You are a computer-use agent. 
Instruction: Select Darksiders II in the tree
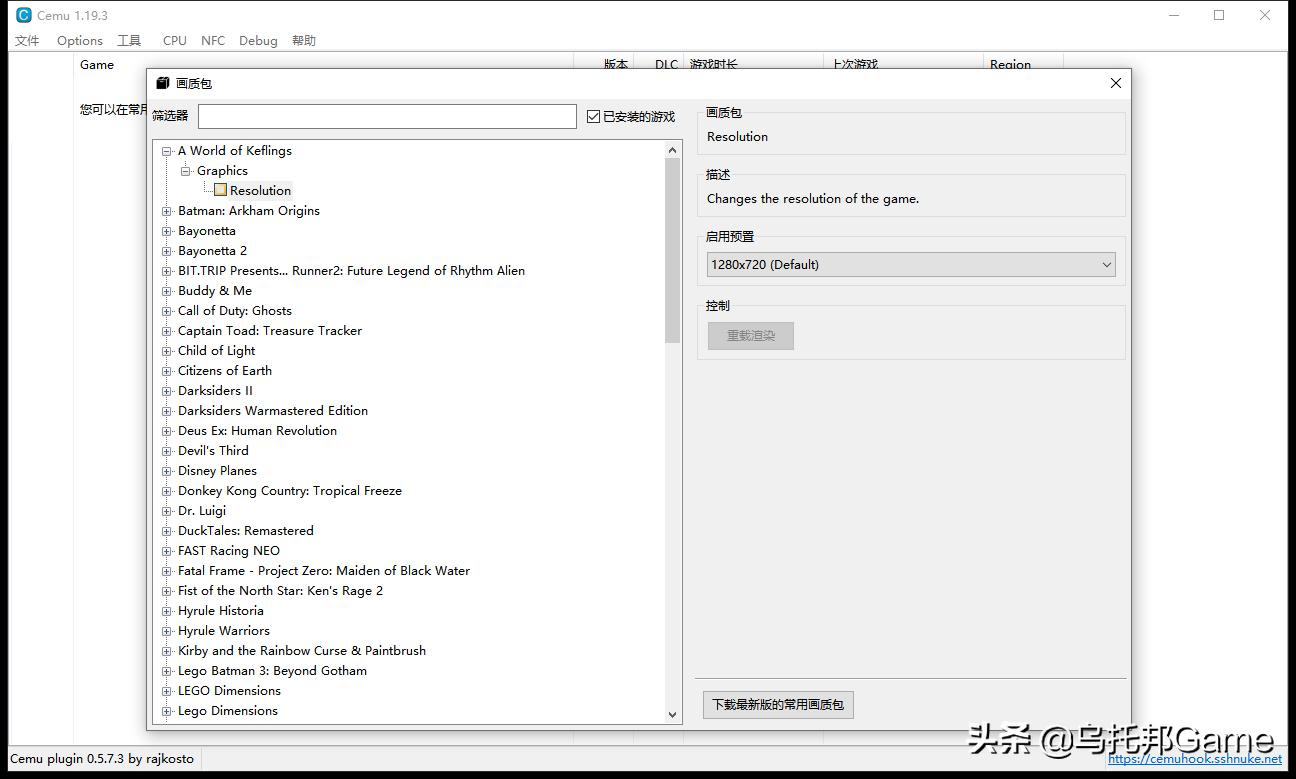215,391
